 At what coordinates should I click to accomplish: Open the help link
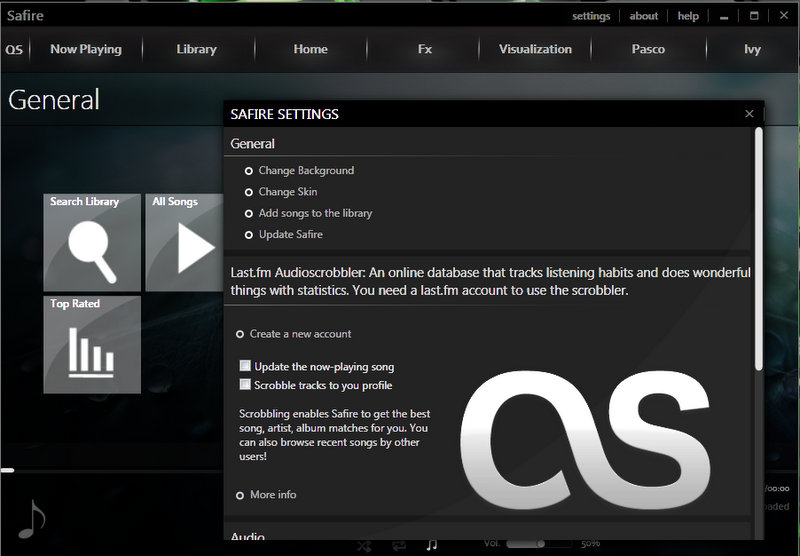(688, 16)
